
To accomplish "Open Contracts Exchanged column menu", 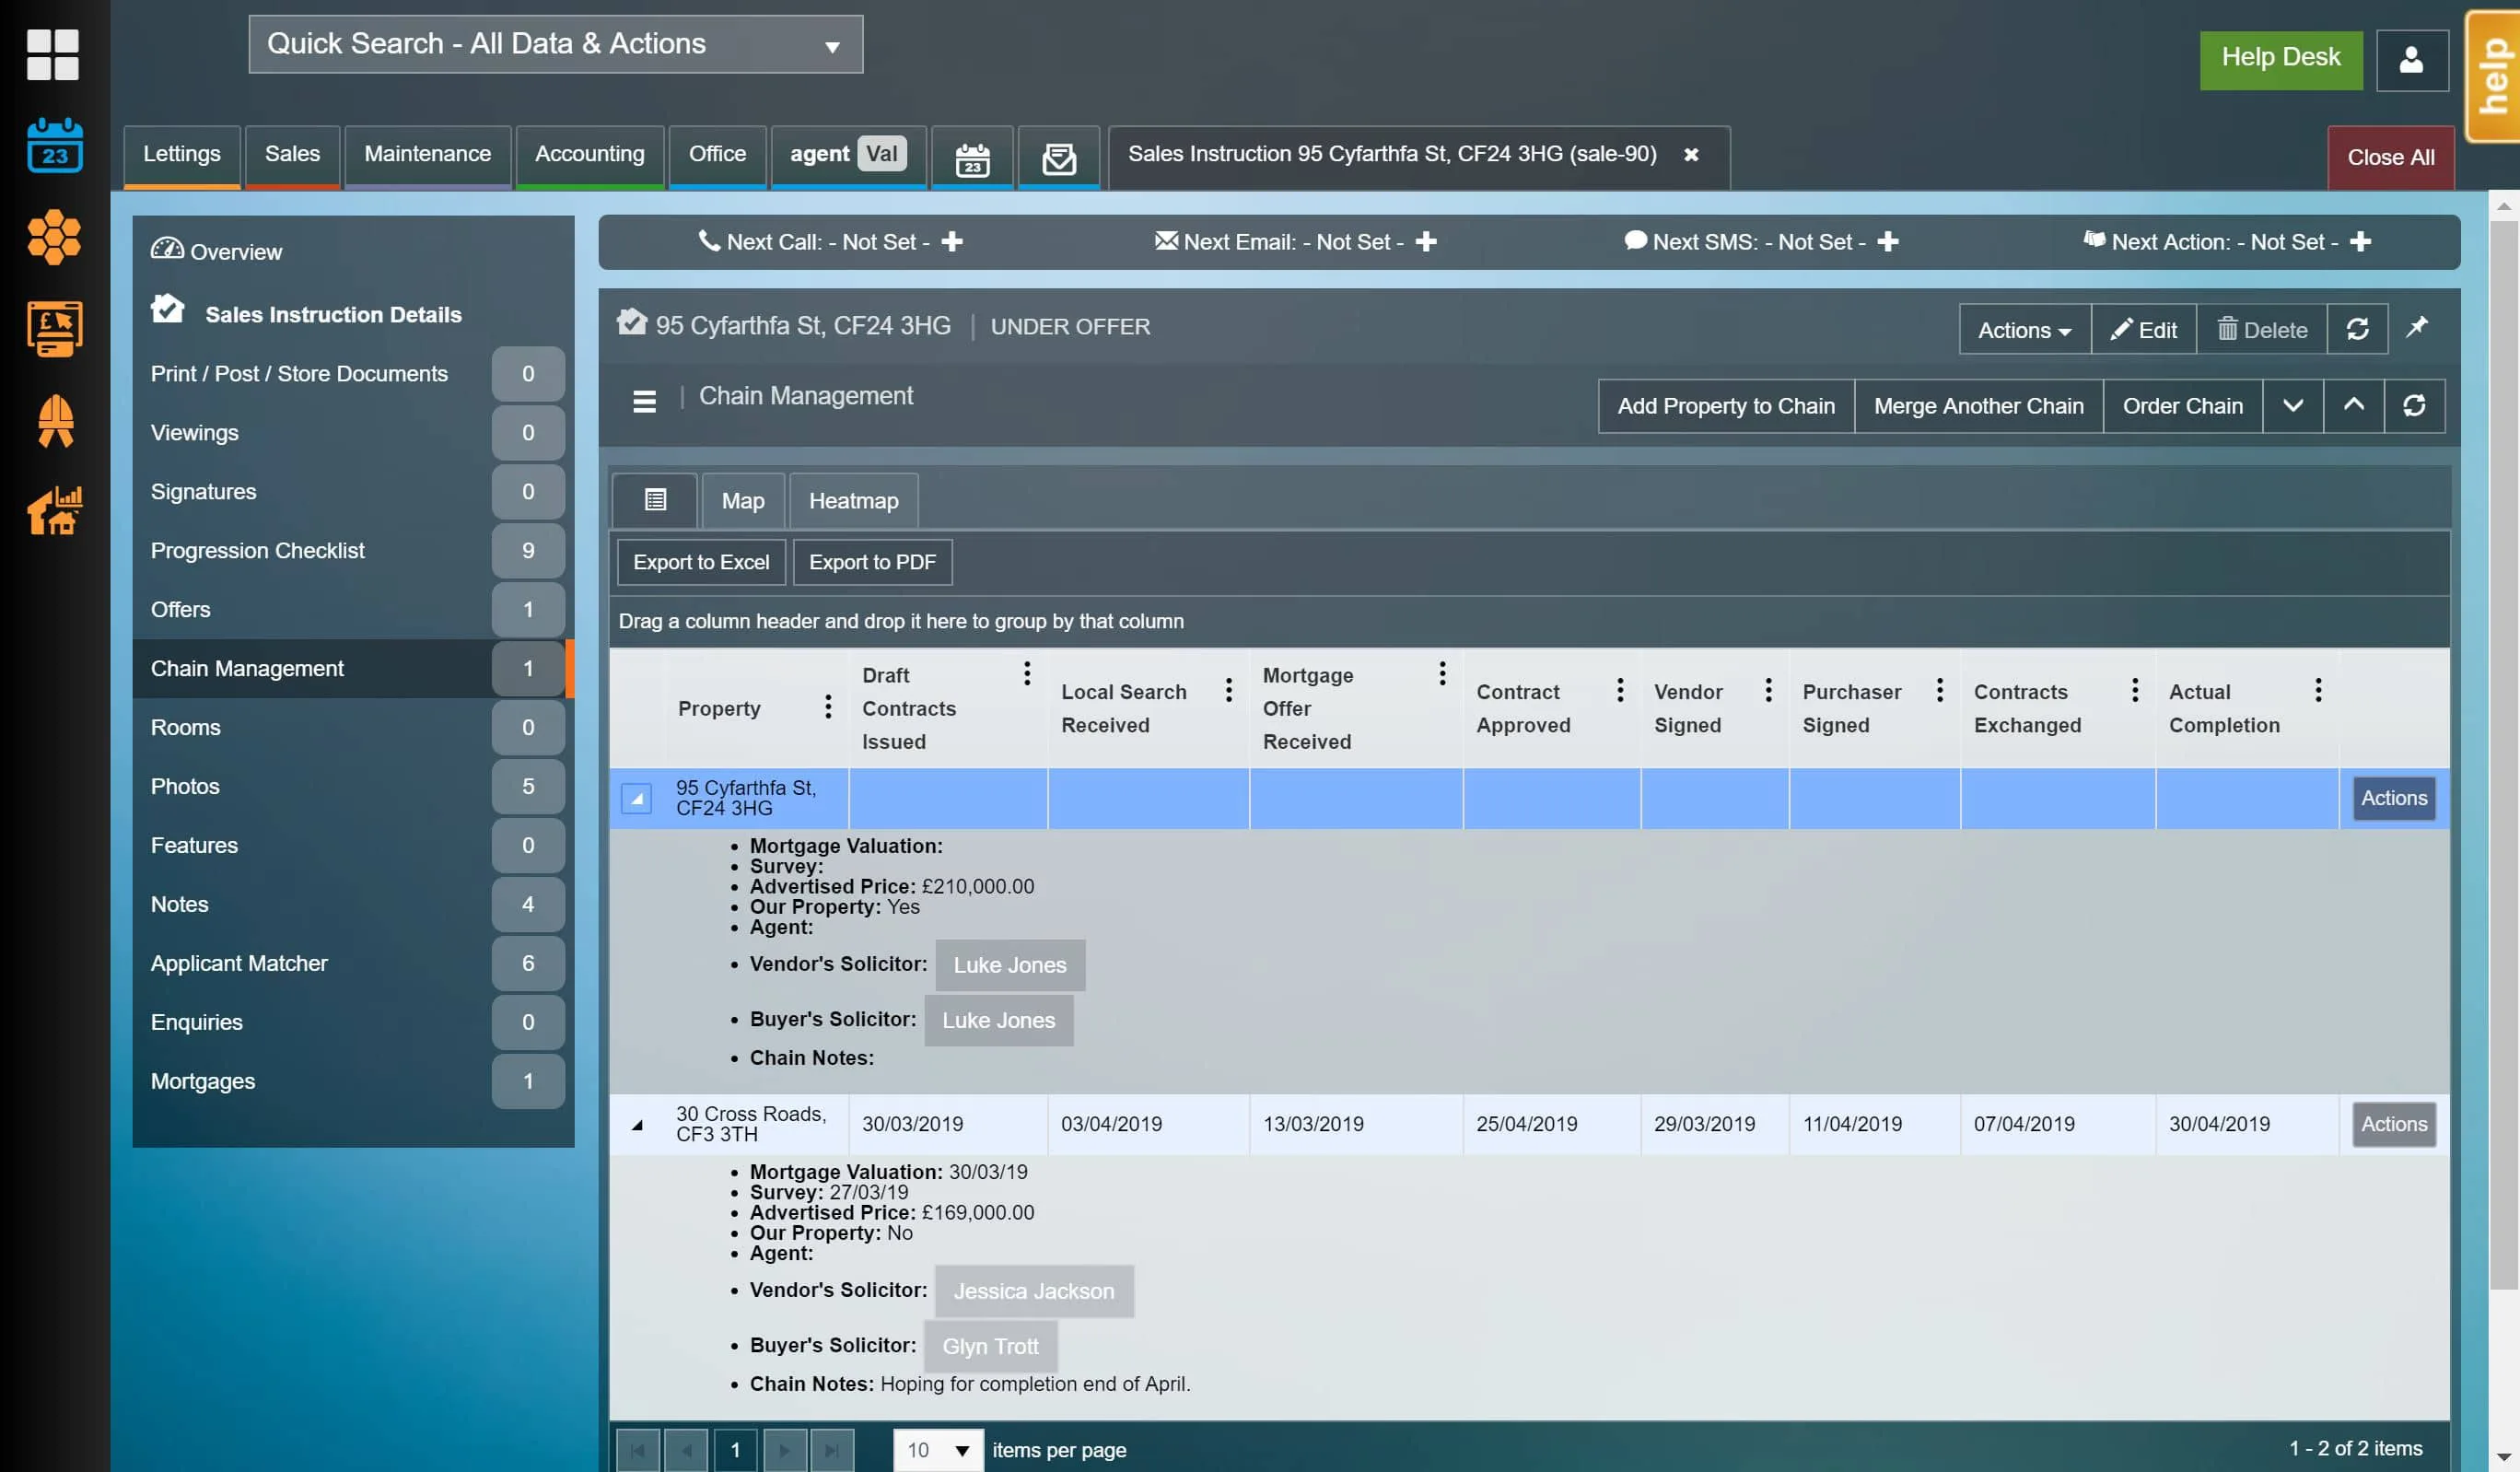I will click(x=2134, y=690).
